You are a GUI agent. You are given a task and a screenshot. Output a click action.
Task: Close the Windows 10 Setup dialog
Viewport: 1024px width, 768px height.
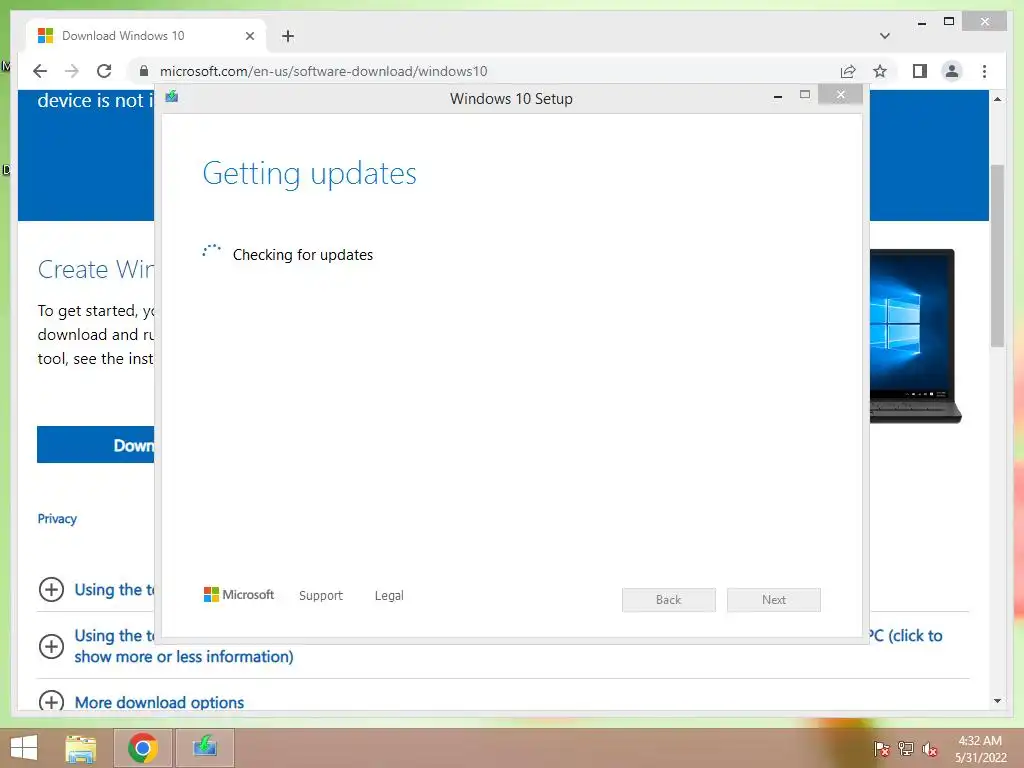[840, 95]
